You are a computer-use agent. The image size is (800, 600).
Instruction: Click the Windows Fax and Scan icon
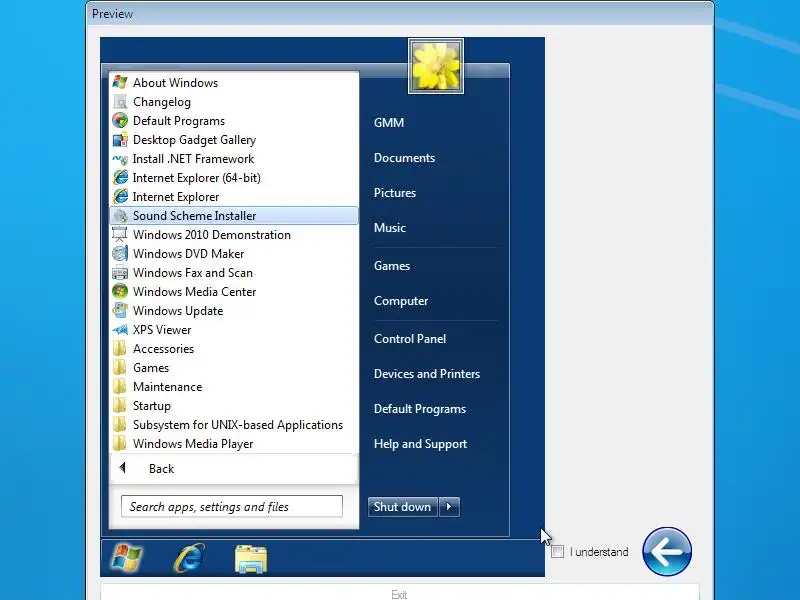120,272
